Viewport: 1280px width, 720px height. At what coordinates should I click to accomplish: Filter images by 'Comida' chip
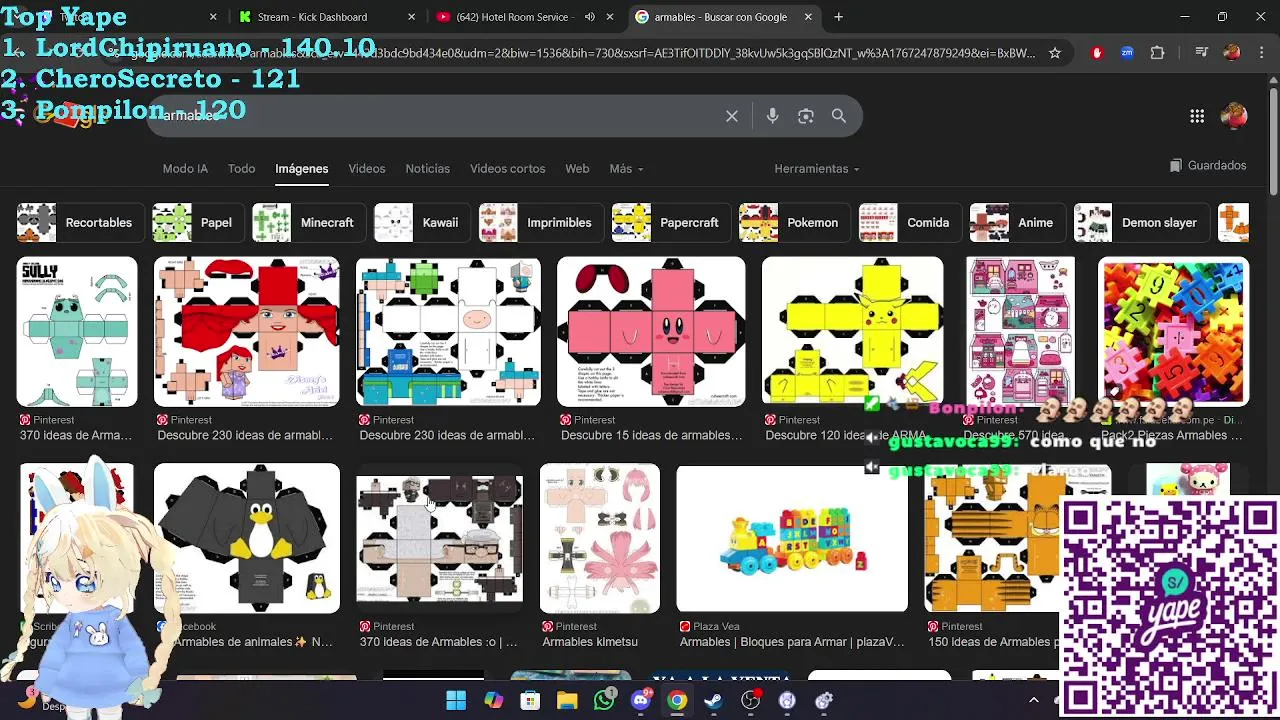point(910,223)
